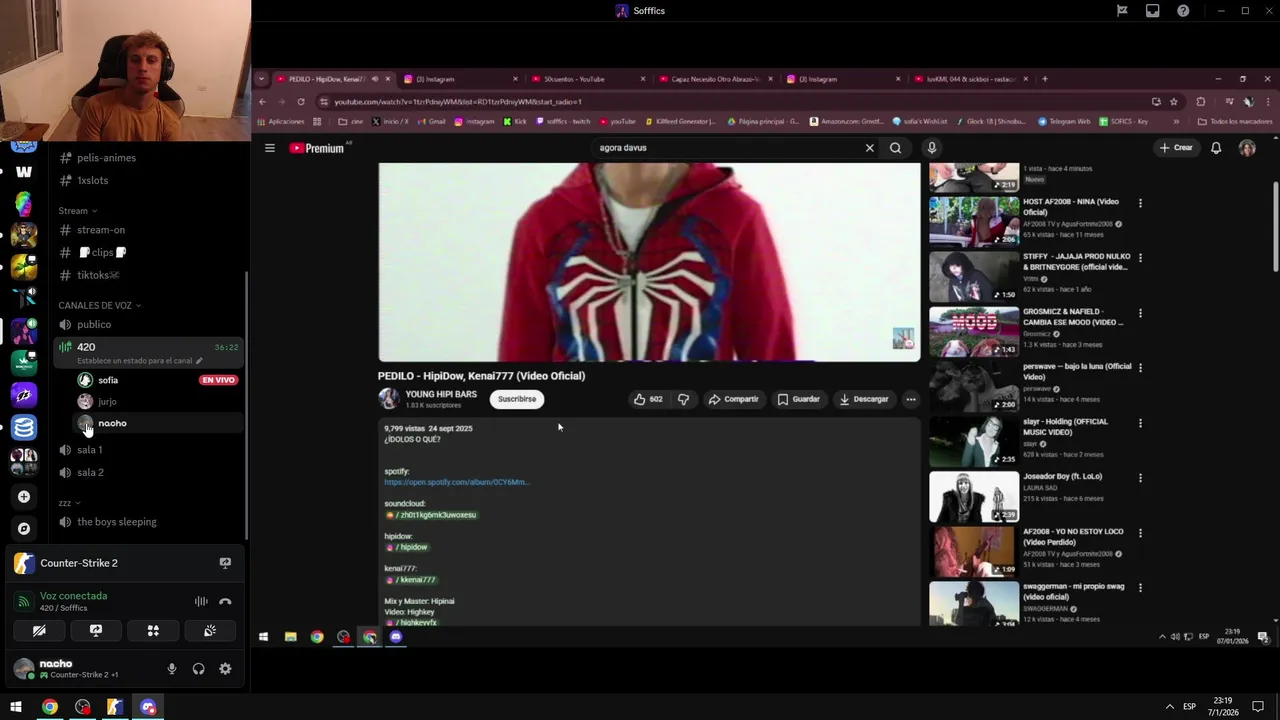Viewport: 1280px width, 720px height.
Task: Click the share screen button
Action: tap(96, 631)
